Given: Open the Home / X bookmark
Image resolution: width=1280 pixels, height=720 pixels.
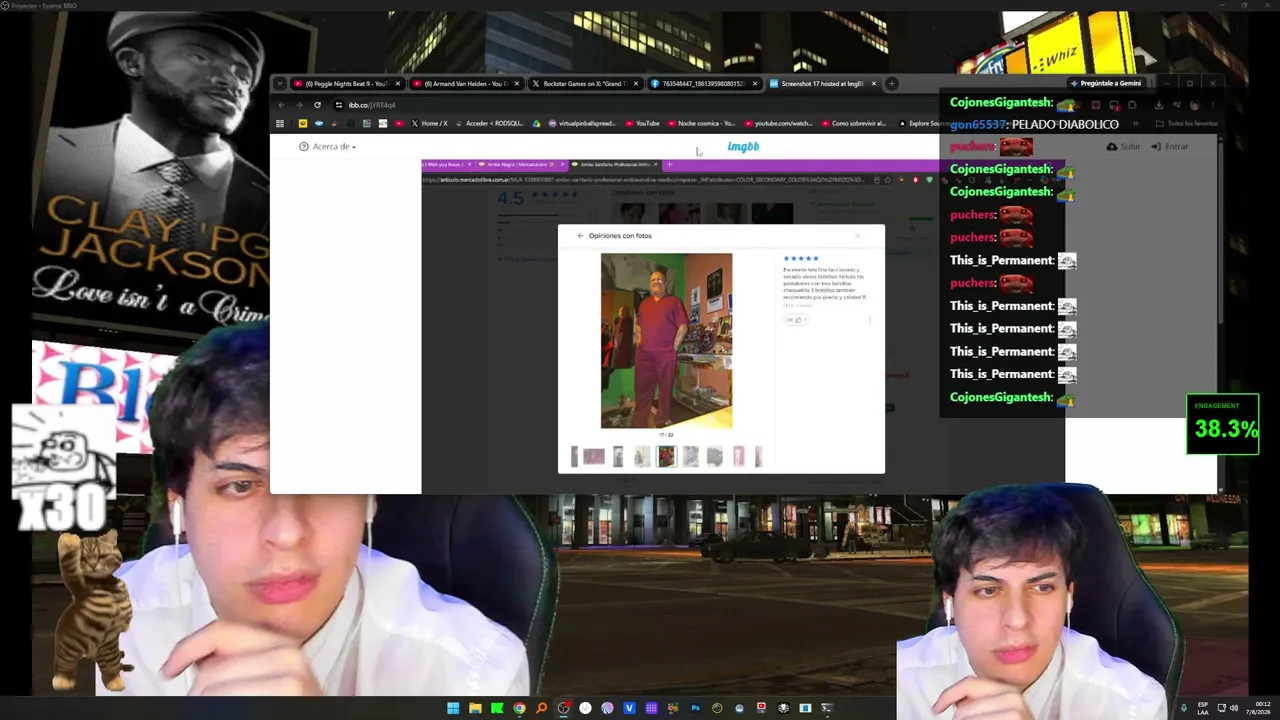Looking at the screenshot, I should pyautogui.click(x=429, y=124).
